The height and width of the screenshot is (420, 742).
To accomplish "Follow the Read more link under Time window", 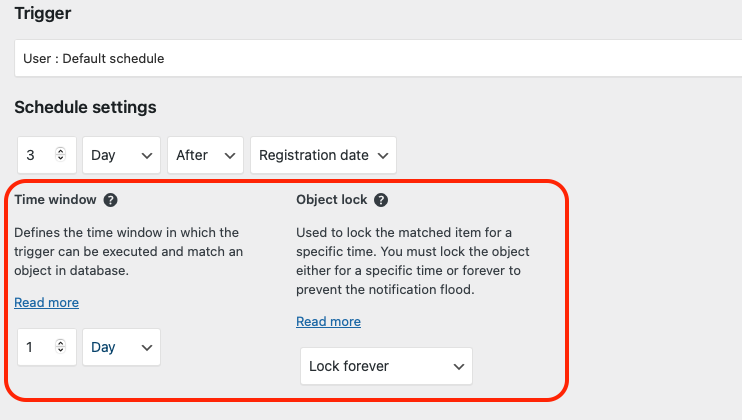I will [x=46, y=303].
